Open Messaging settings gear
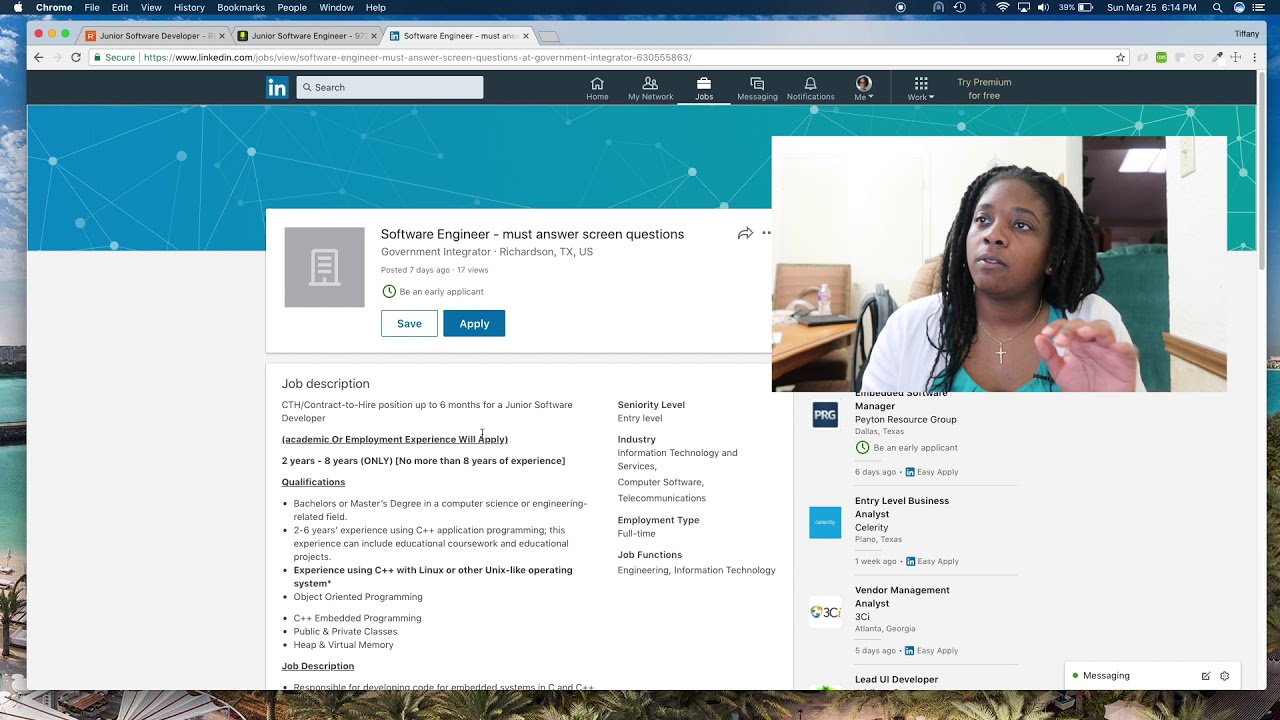 (x=1224, y=676)
